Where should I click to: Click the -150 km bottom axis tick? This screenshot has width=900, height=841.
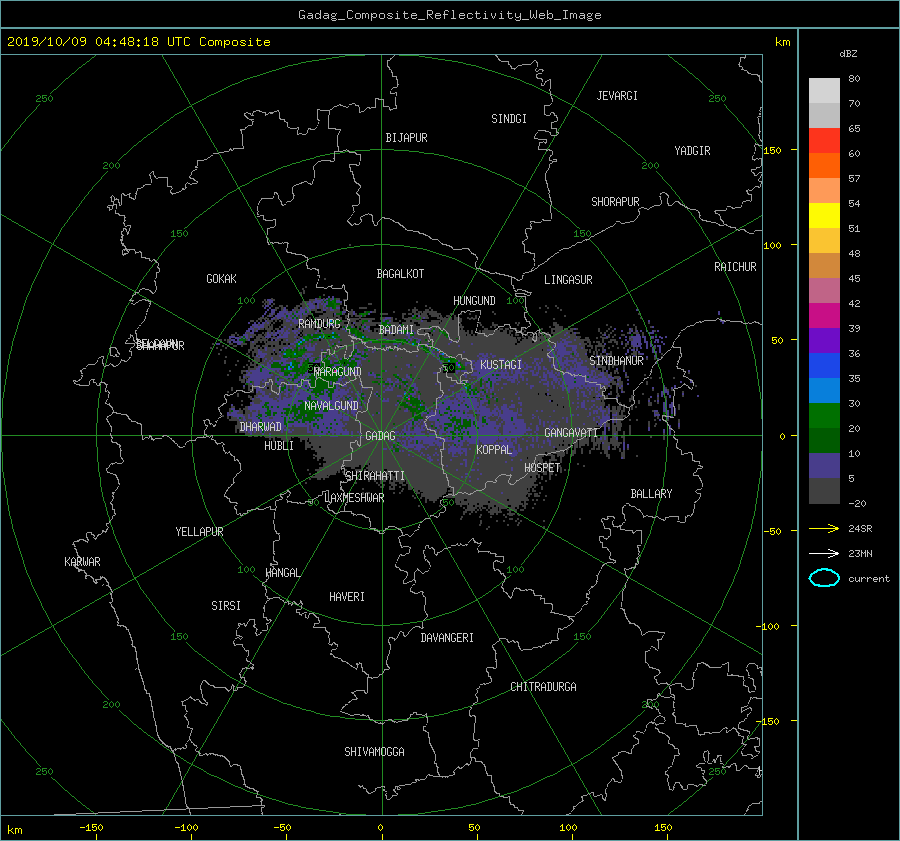pos(91,828)
